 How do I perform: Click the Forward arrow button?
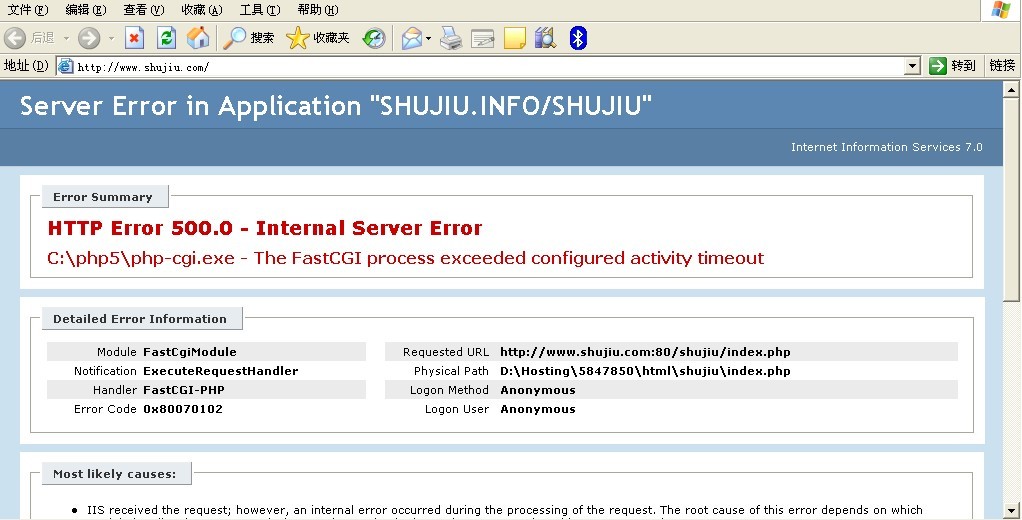click(x=89, y=38)
